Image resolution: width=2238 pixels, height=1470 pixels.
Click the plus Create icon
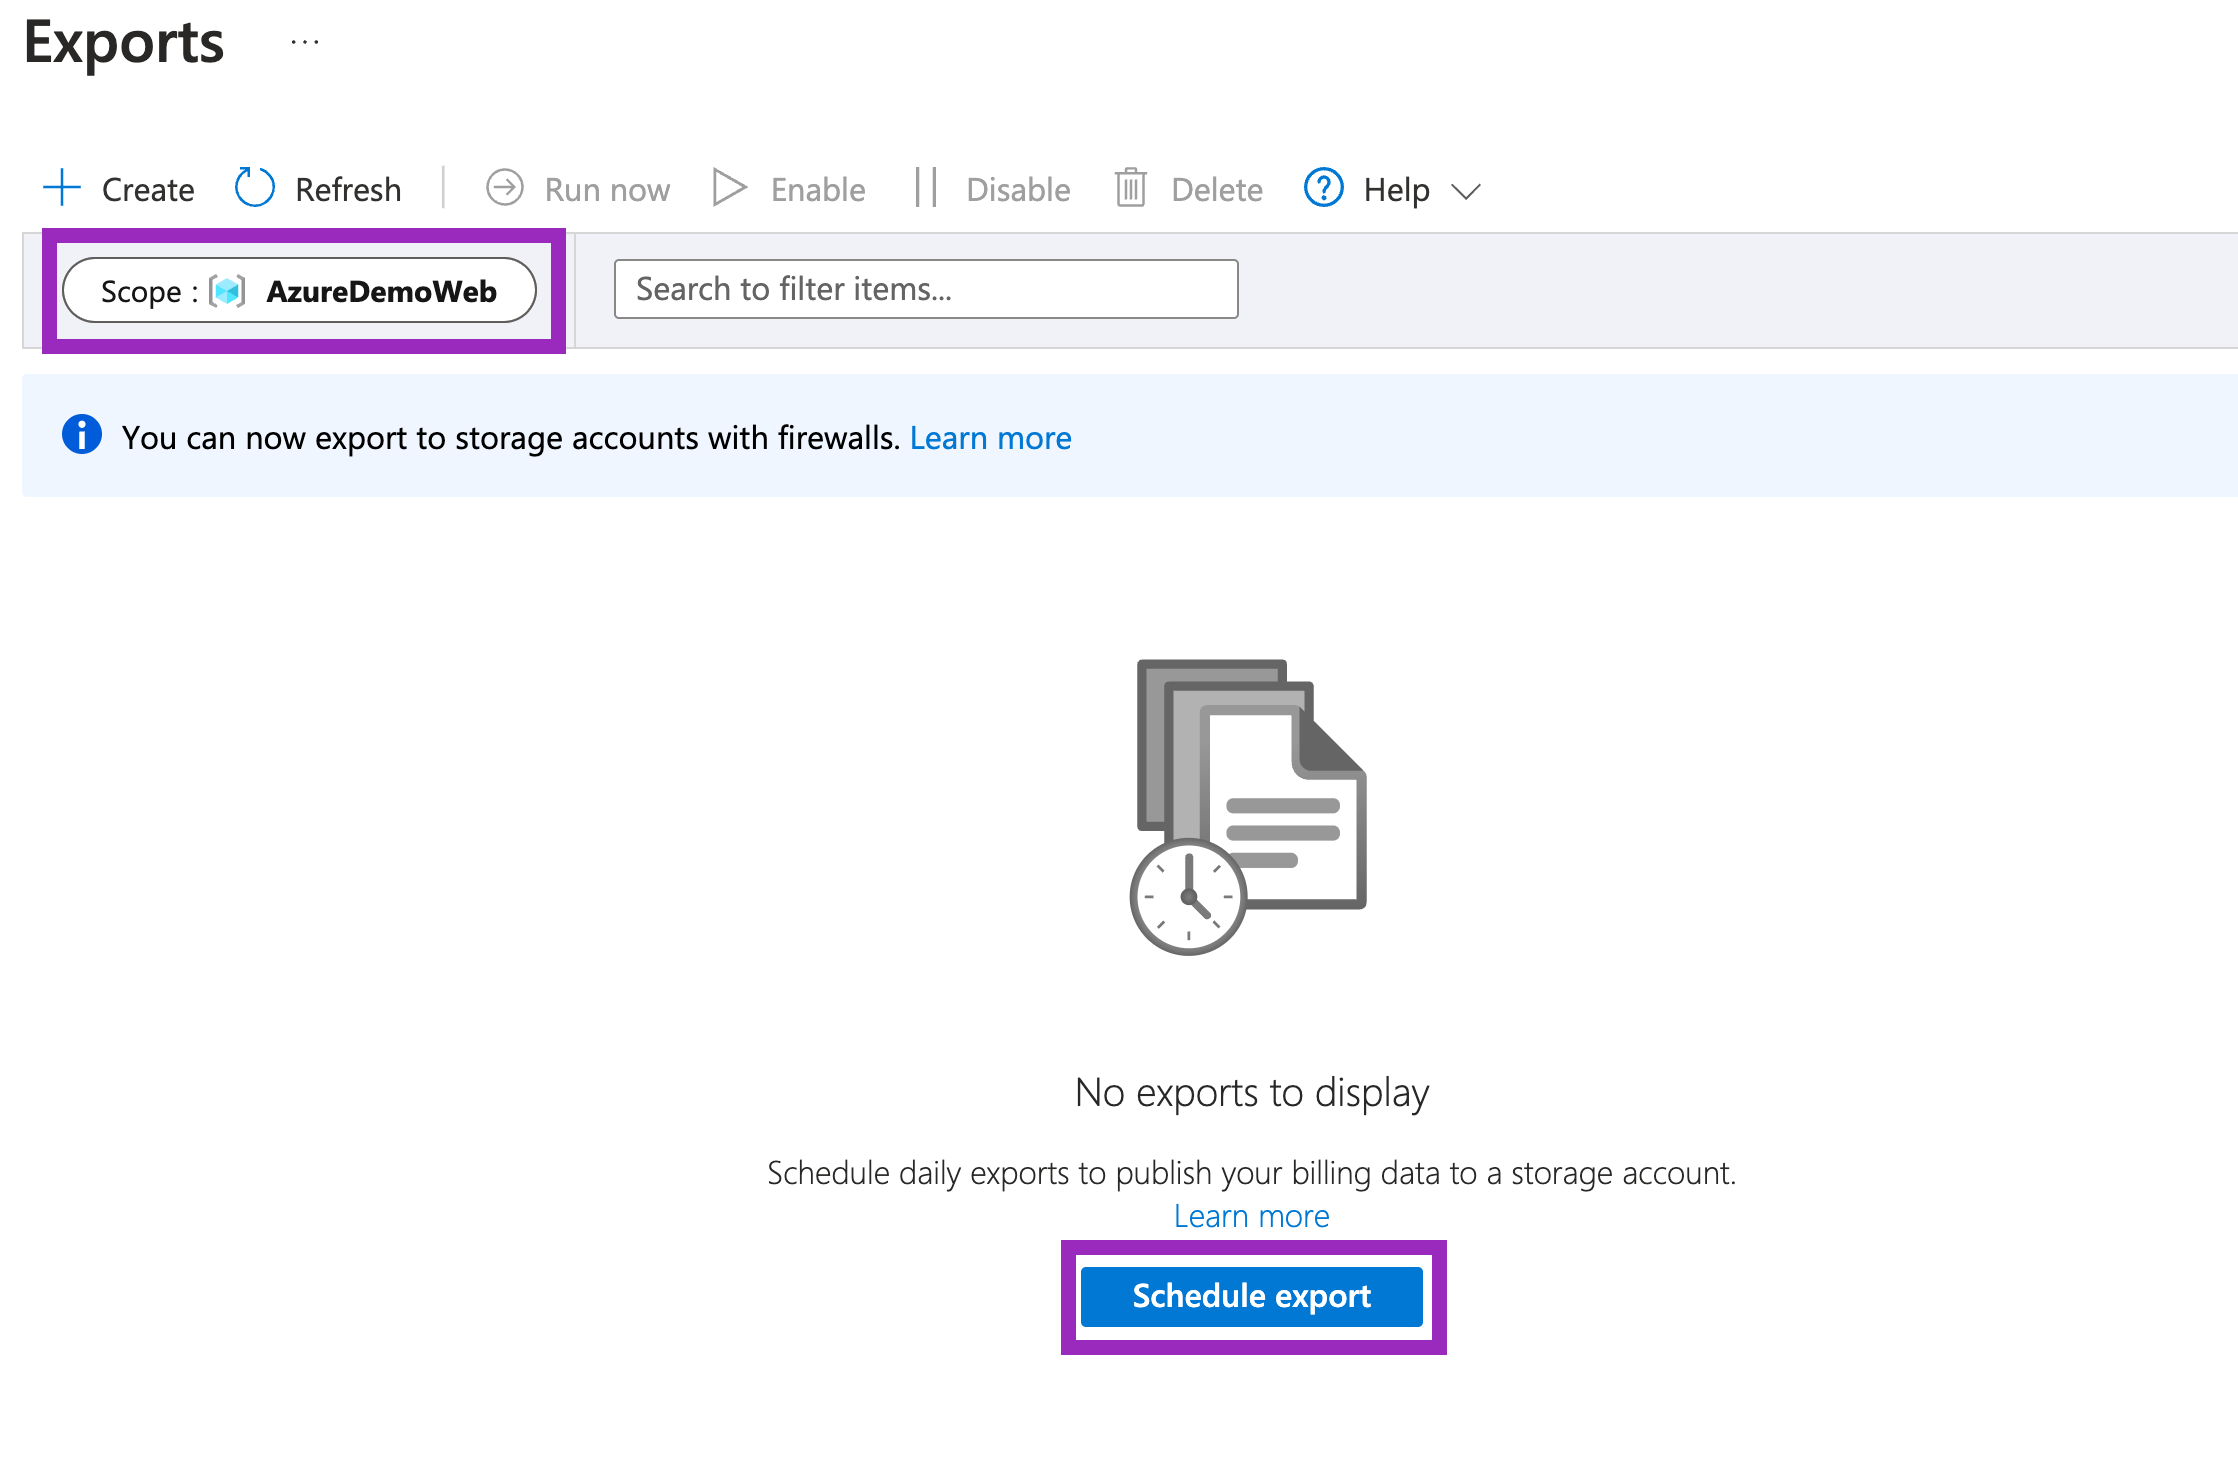point(62,188)
